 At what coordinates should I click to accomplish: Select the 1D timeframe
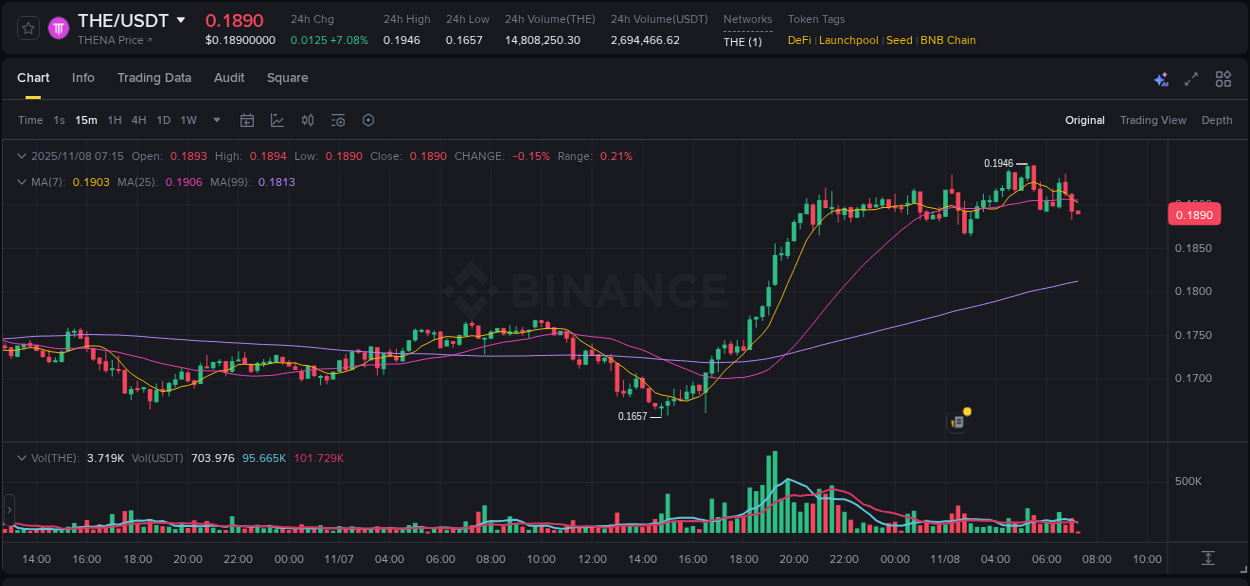163,120
